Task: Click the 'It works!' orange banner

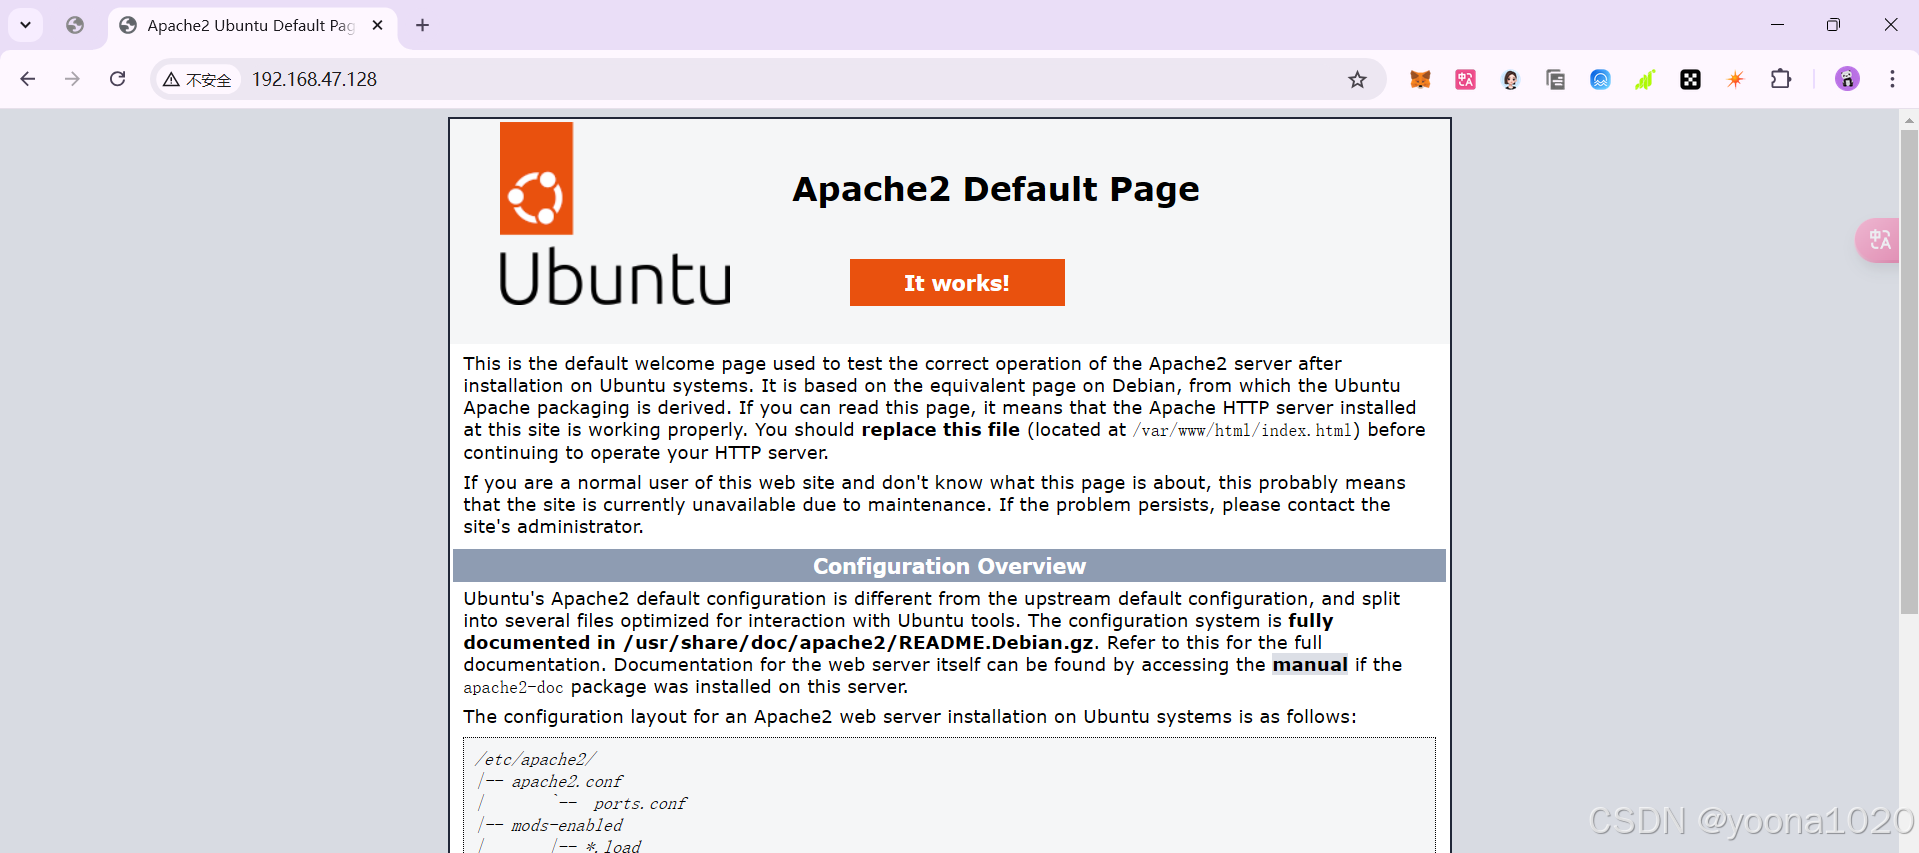Action: [x=957, y=283]
